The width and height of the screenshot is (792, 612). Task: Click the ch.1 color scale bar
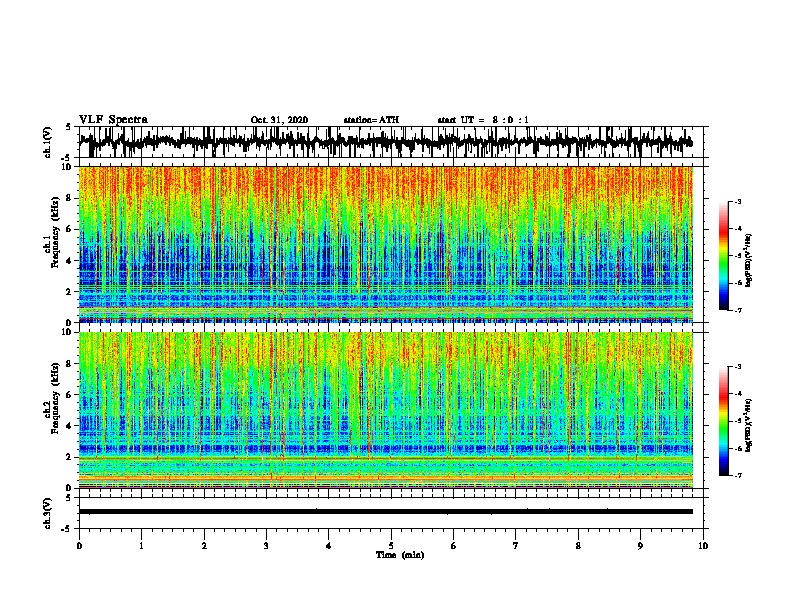click(723, 256)
